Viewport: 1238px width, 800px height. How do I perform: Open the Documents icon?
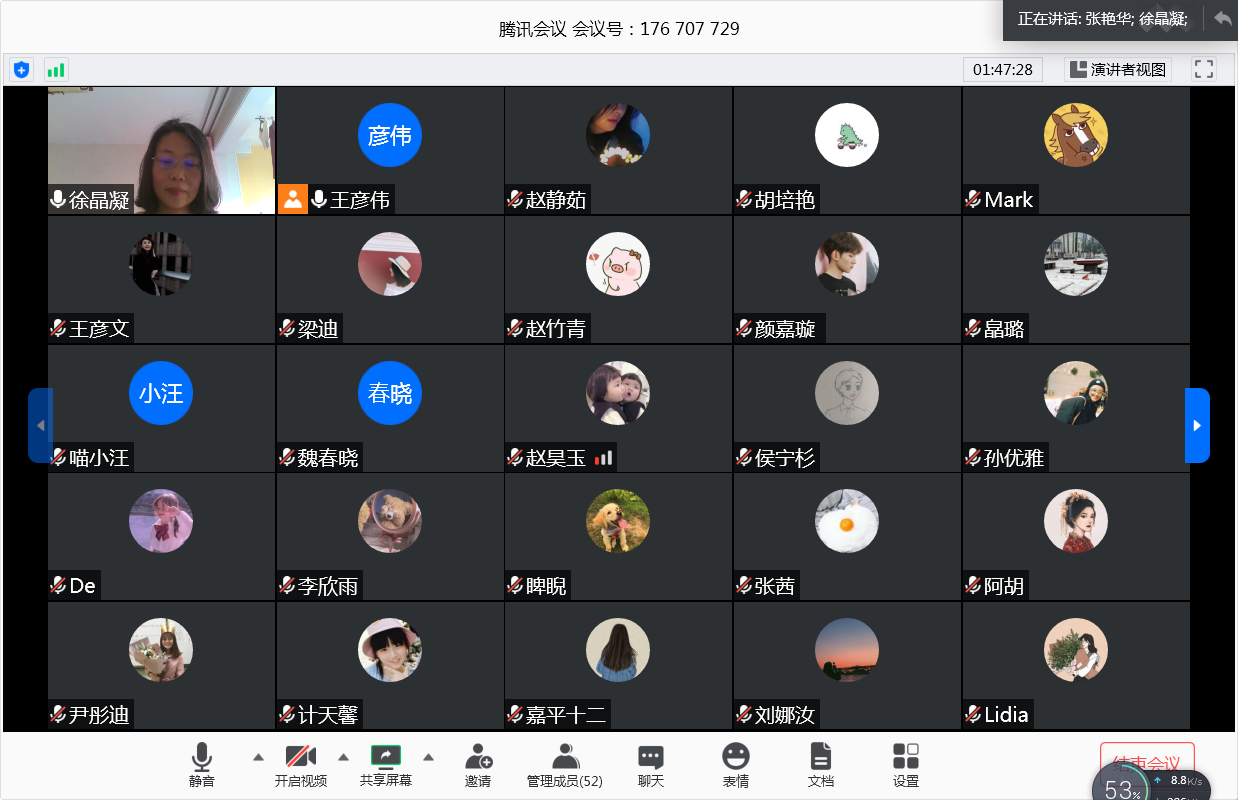(821, 765)
